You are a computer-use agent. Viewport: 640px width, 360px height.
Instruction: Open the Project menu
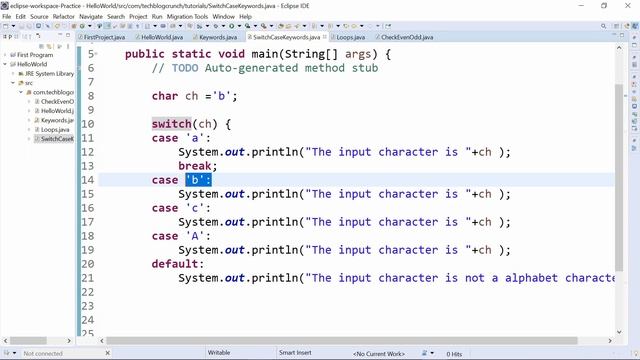[138, 17]
